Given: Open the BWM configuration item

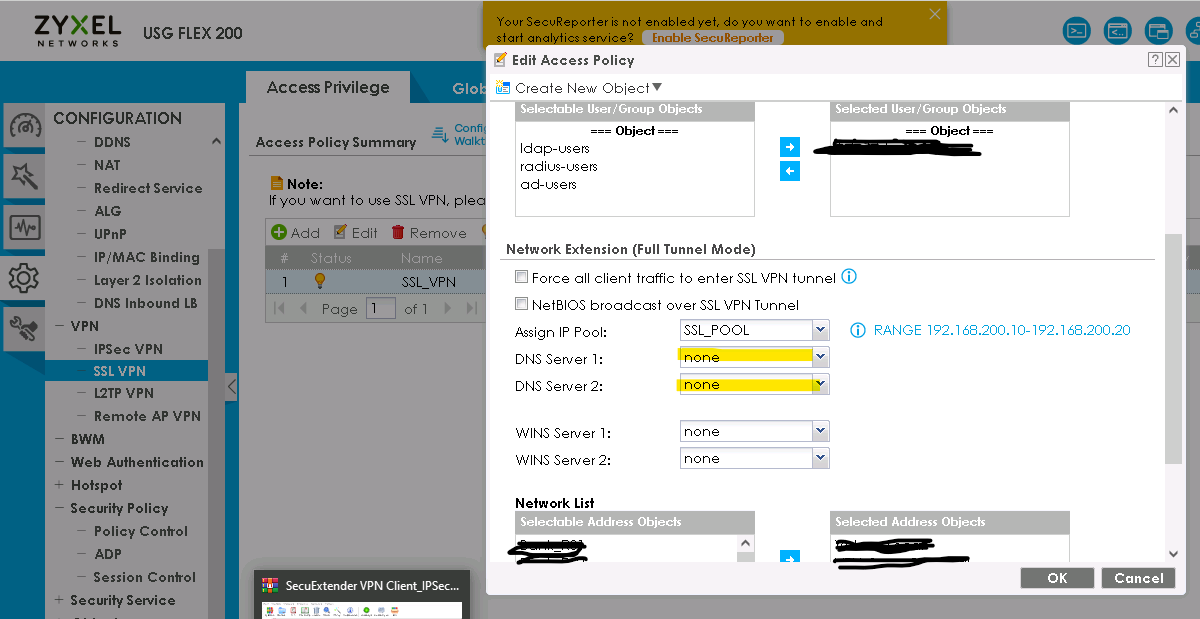Looking at the screenshot, I should point(87,439).
